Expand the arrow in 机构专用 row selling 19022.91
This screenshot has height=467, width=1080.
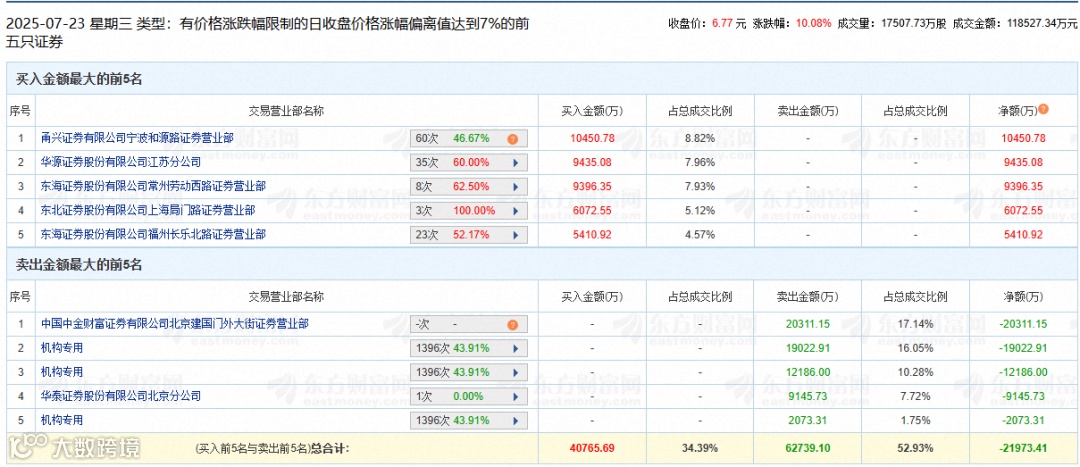pyautogui.click(x=515, y=349)
